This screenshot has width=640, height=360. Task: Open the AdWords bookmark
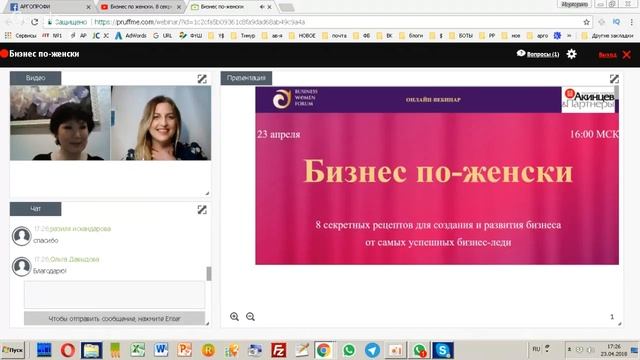(x=131, y=36)
